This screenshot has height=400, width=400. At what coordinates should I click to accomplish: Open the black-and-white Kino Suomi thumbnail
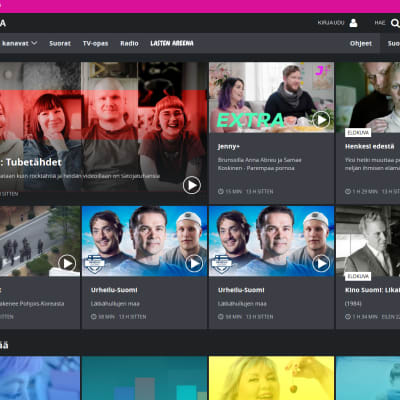(x=368, y=241)
